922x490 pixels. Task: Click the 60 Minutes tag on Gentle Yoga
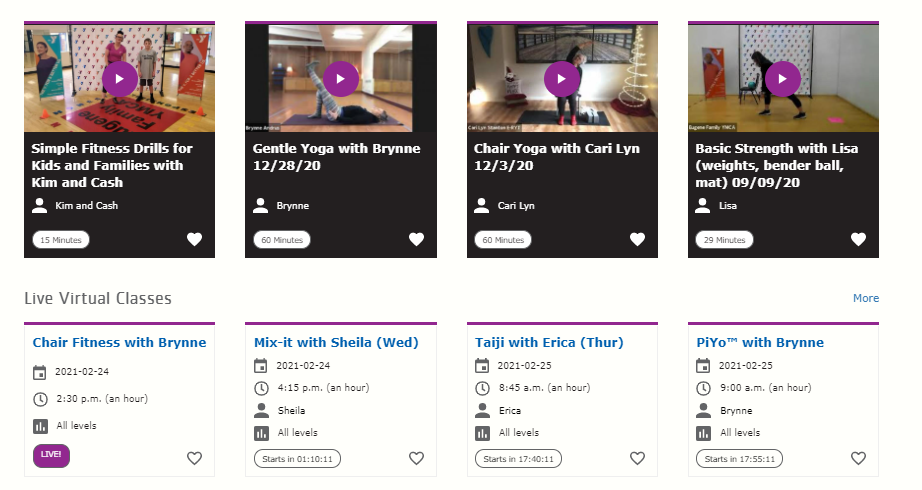pos(282,240)
